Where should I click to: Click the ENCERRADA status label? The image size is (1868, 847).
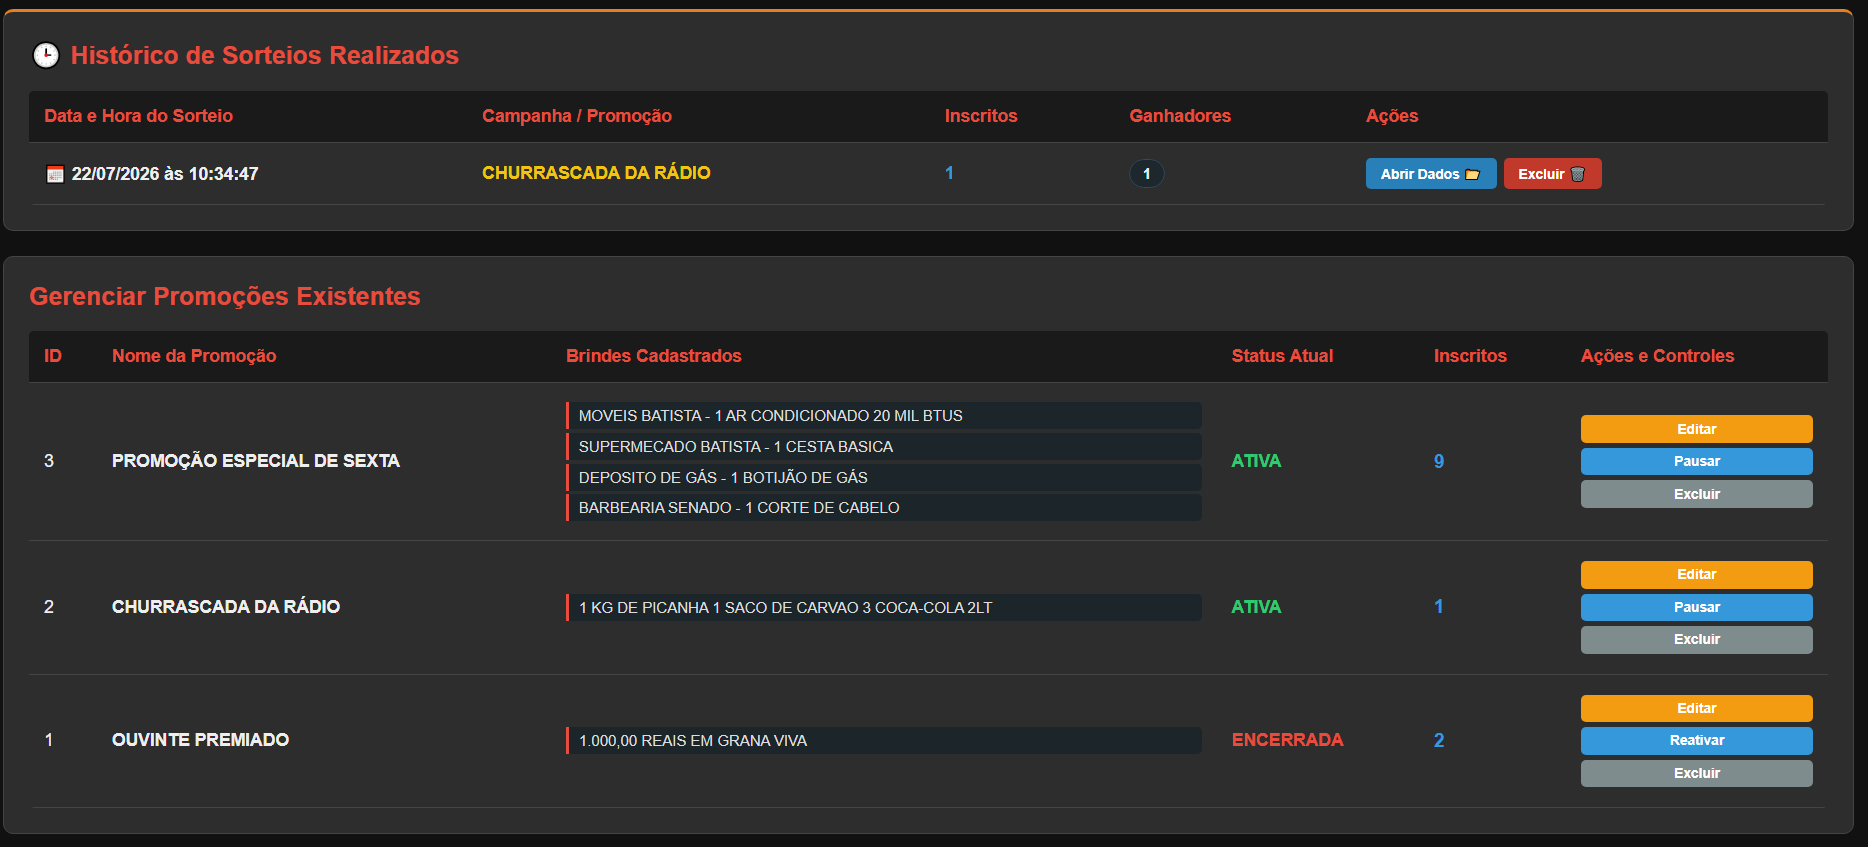[1287, 740]
